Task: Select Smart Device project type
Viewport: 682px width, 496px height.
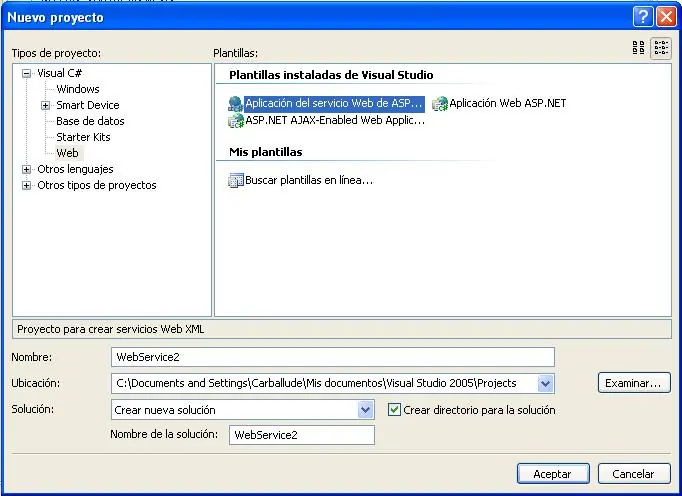Action: click(88, 105)
